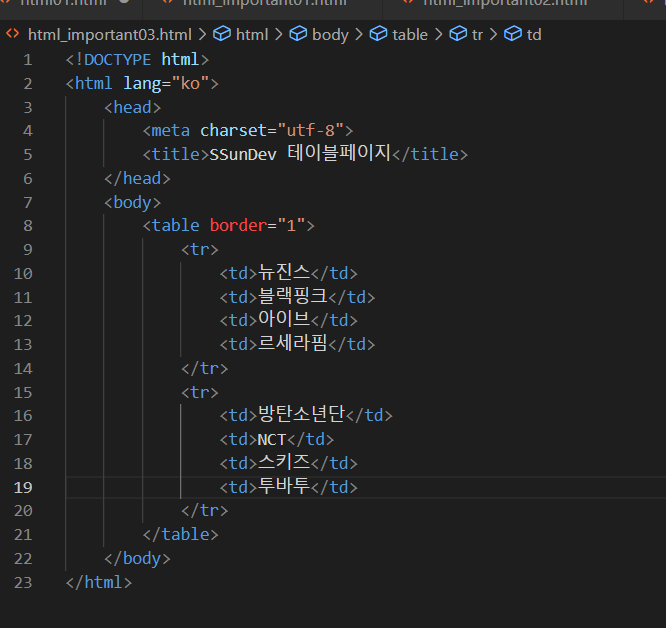Click line number 16 in the gutter

point(23,415)
